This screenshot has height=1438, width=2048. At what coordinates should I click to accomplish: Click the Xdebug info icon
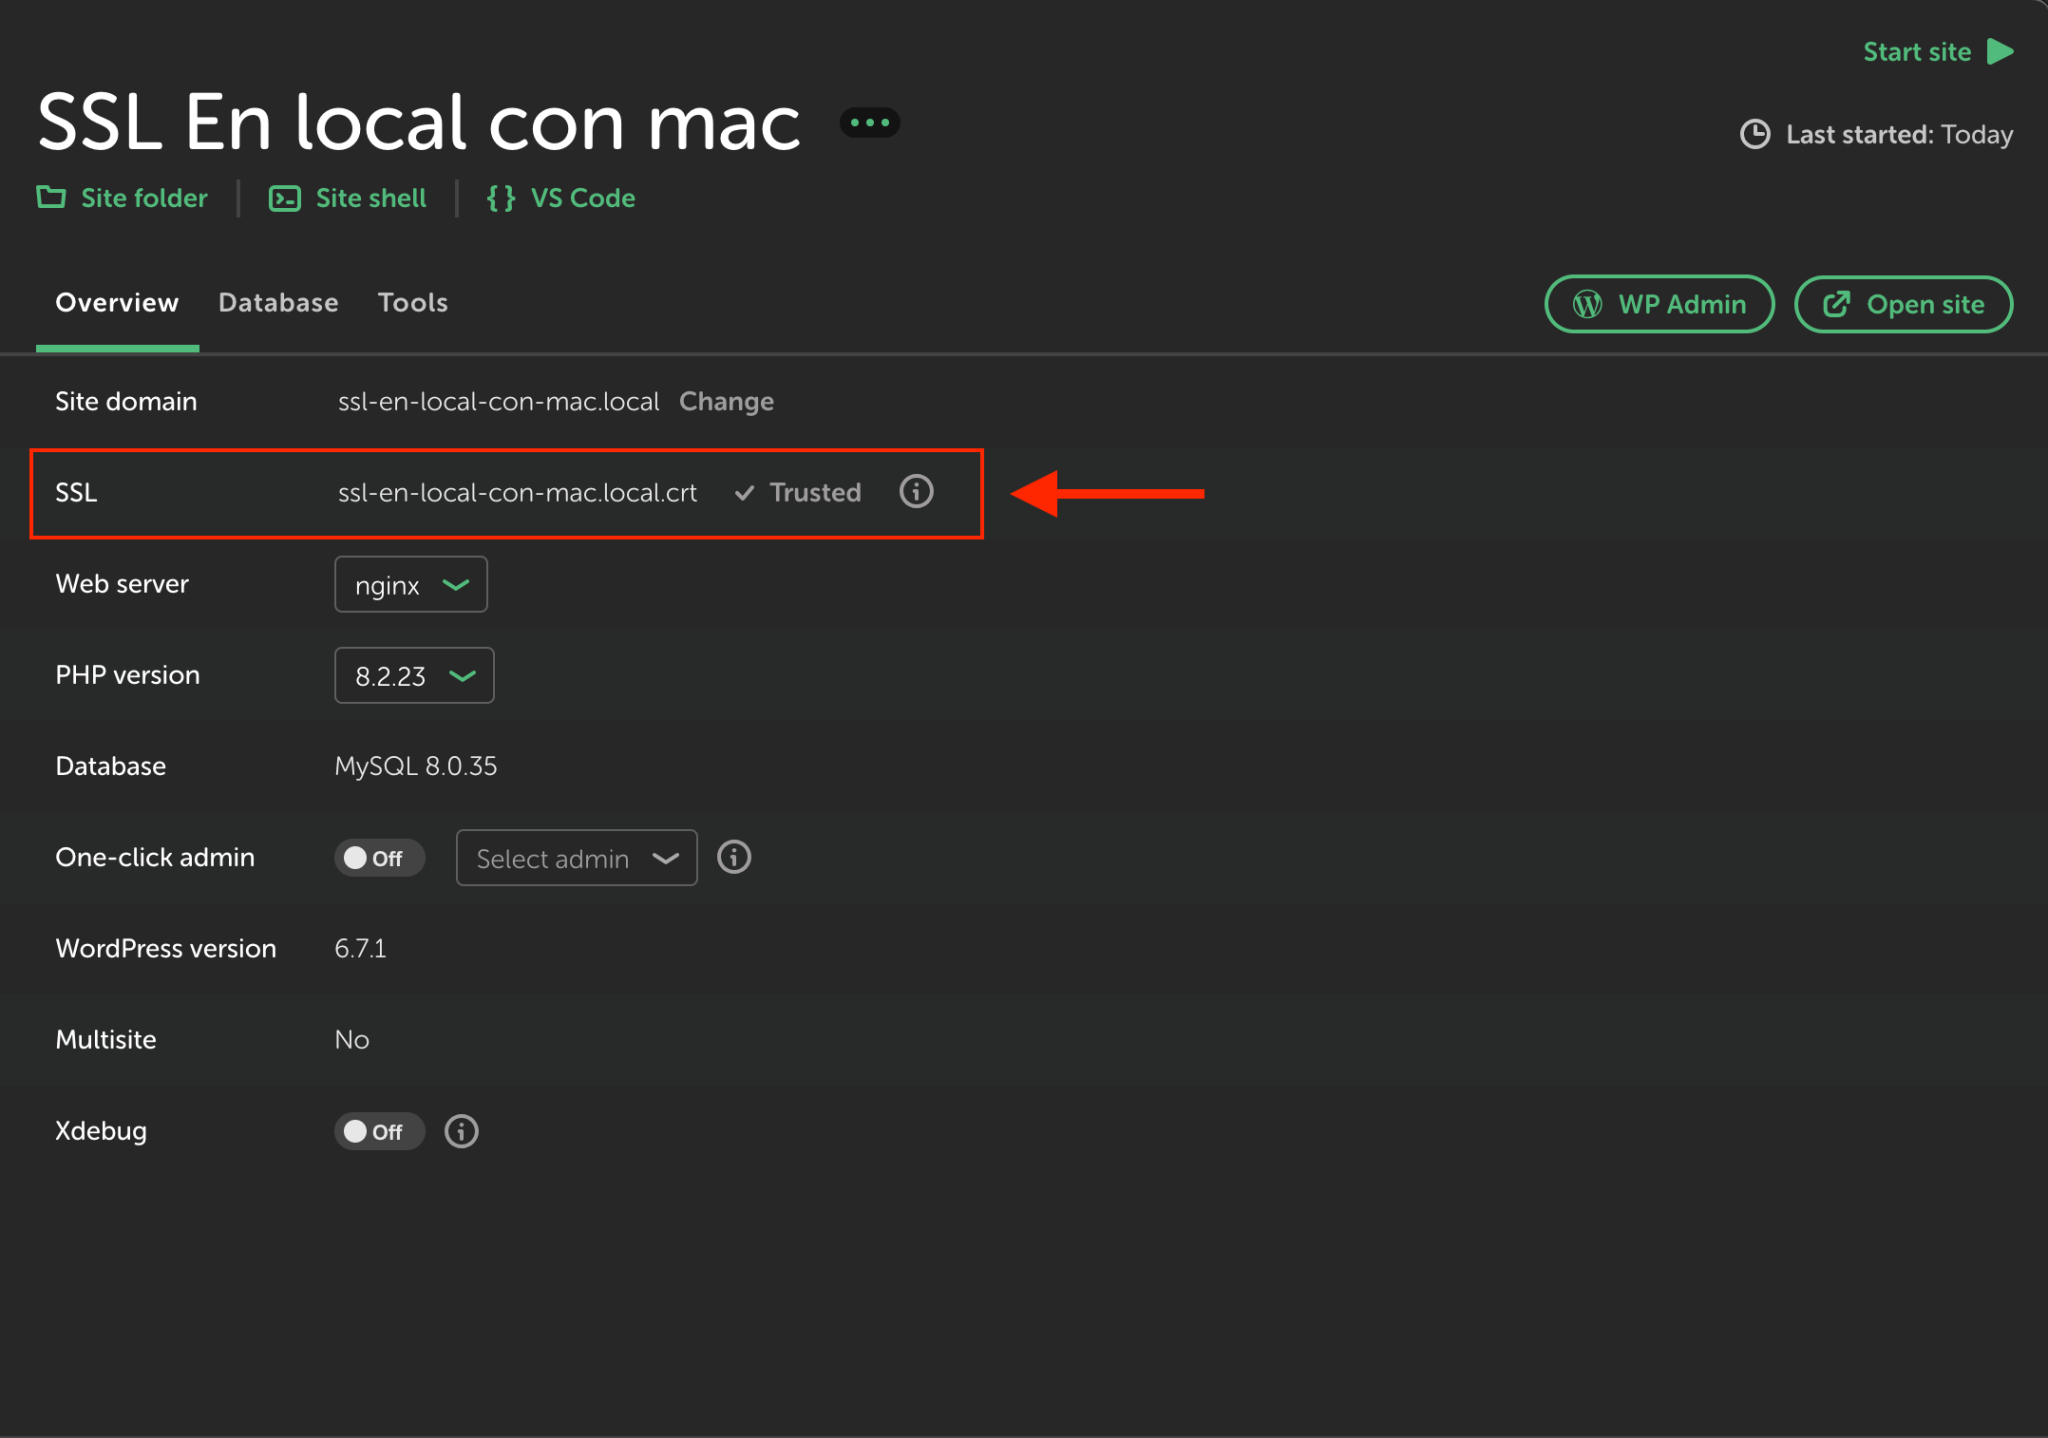[x=460, y=1131]
